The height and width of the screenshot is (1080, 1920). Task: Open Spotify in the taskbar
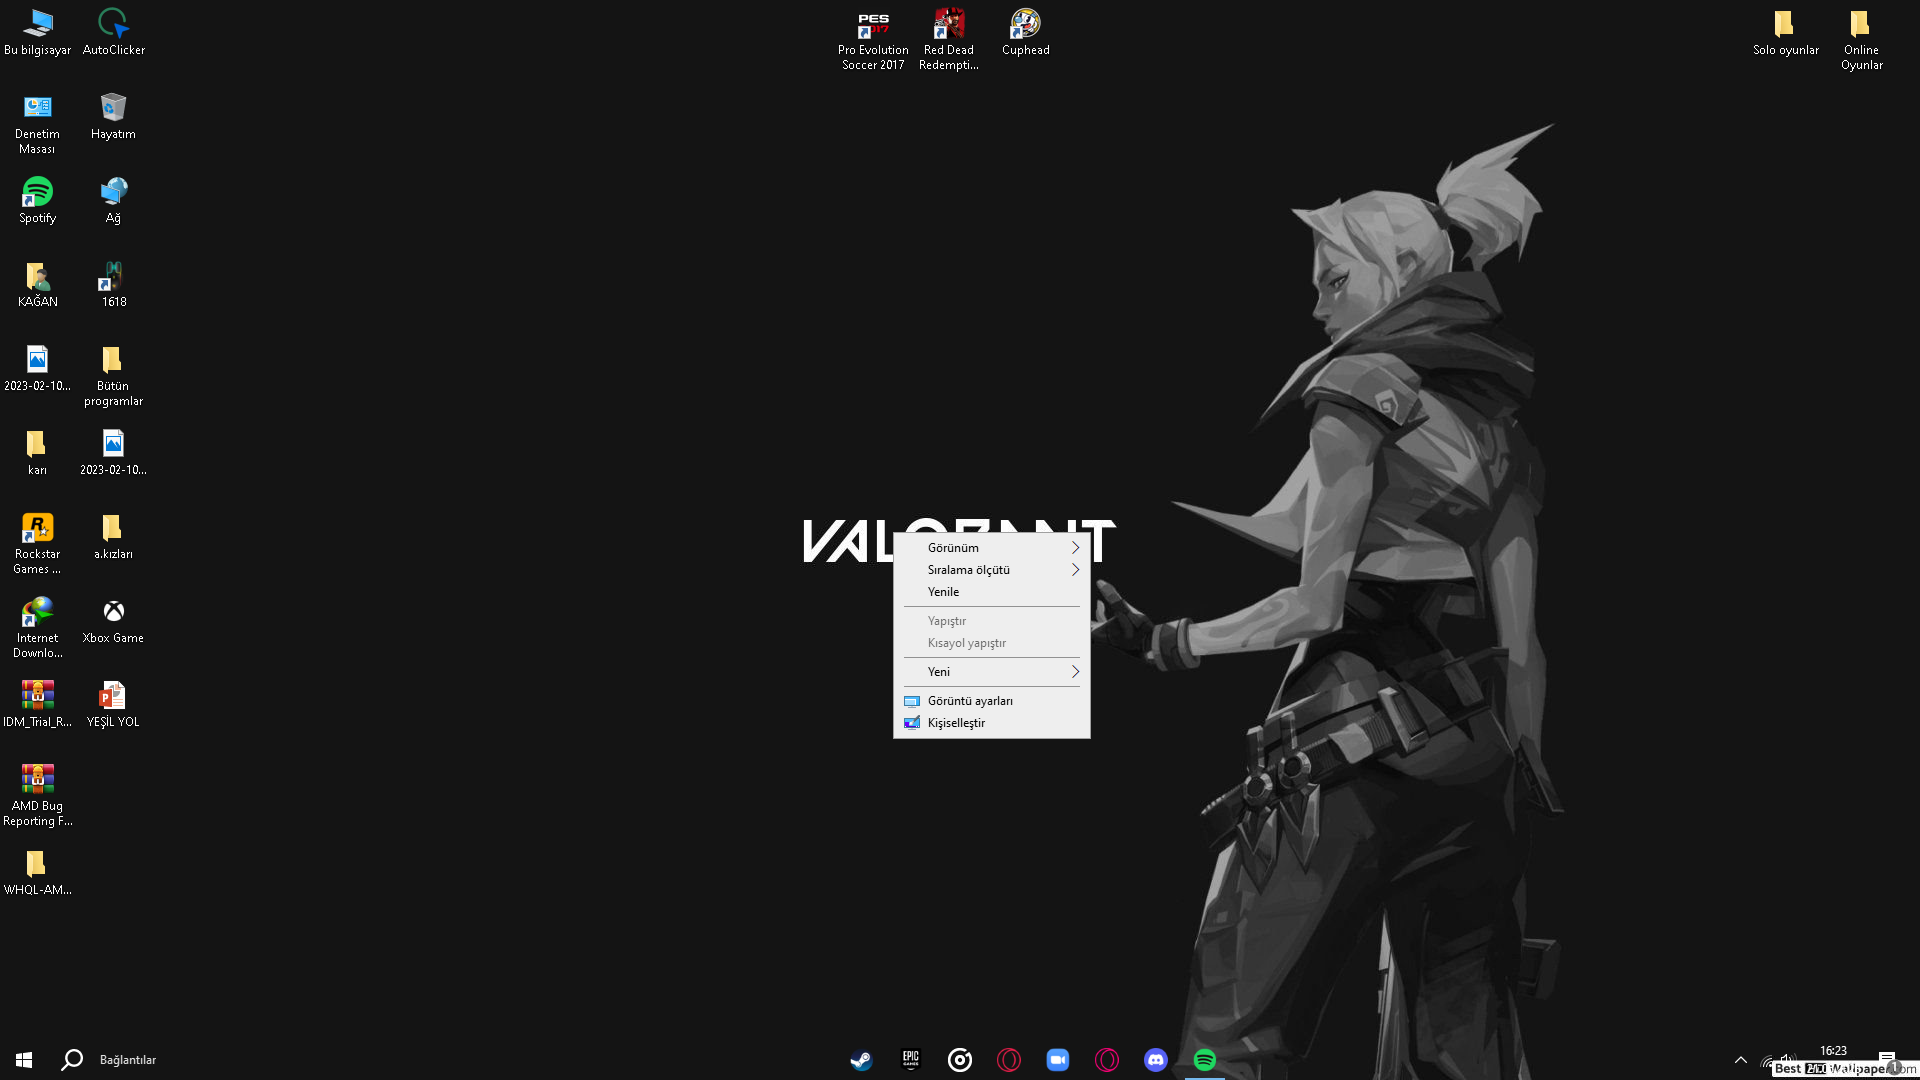(1204, 1060)
